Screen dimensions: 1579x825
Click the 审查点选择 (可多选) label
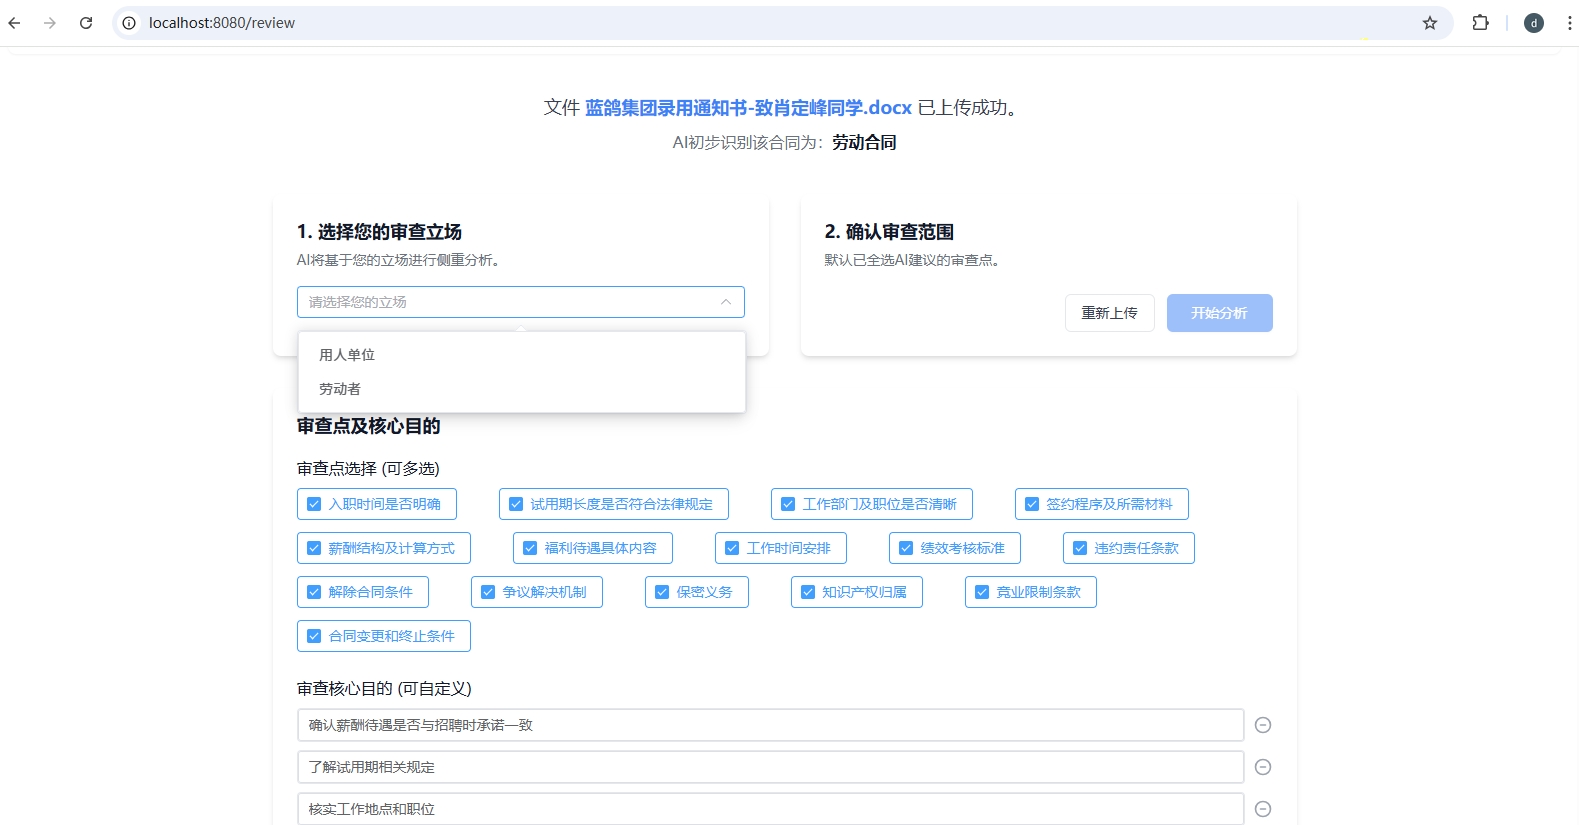click(x=368, y=469)
